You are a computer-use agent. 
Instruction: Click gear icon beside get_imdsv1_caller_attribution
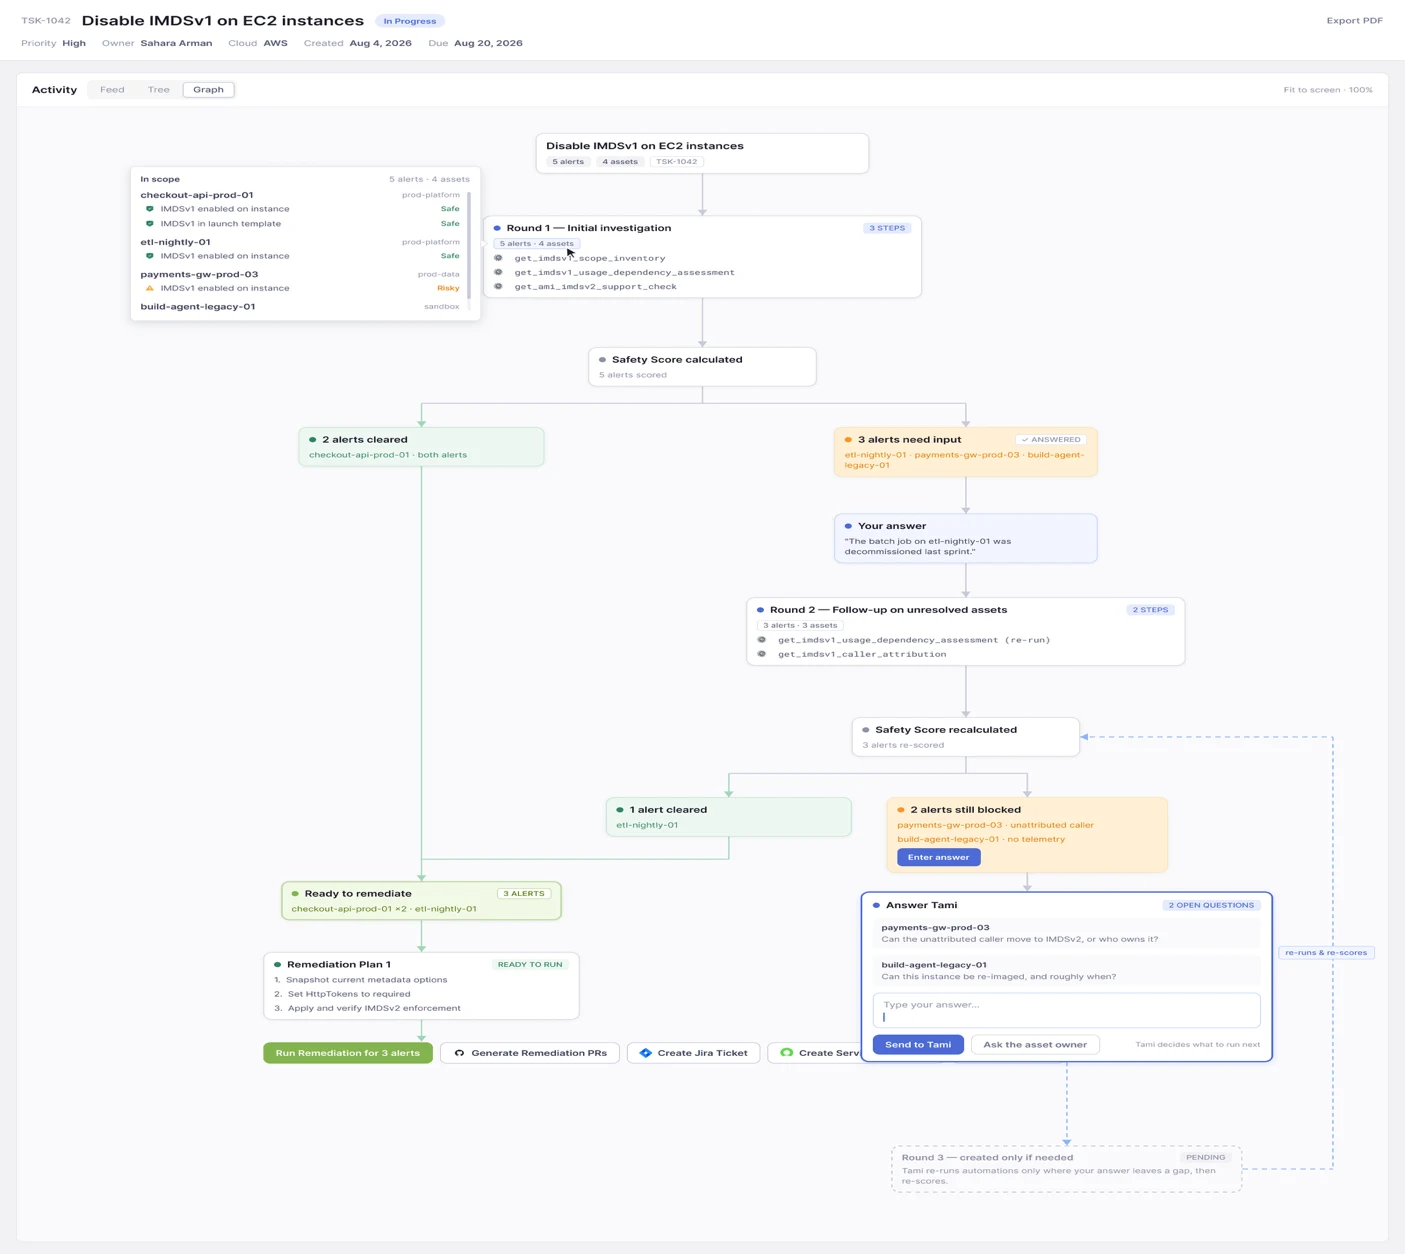click(762, 654)
